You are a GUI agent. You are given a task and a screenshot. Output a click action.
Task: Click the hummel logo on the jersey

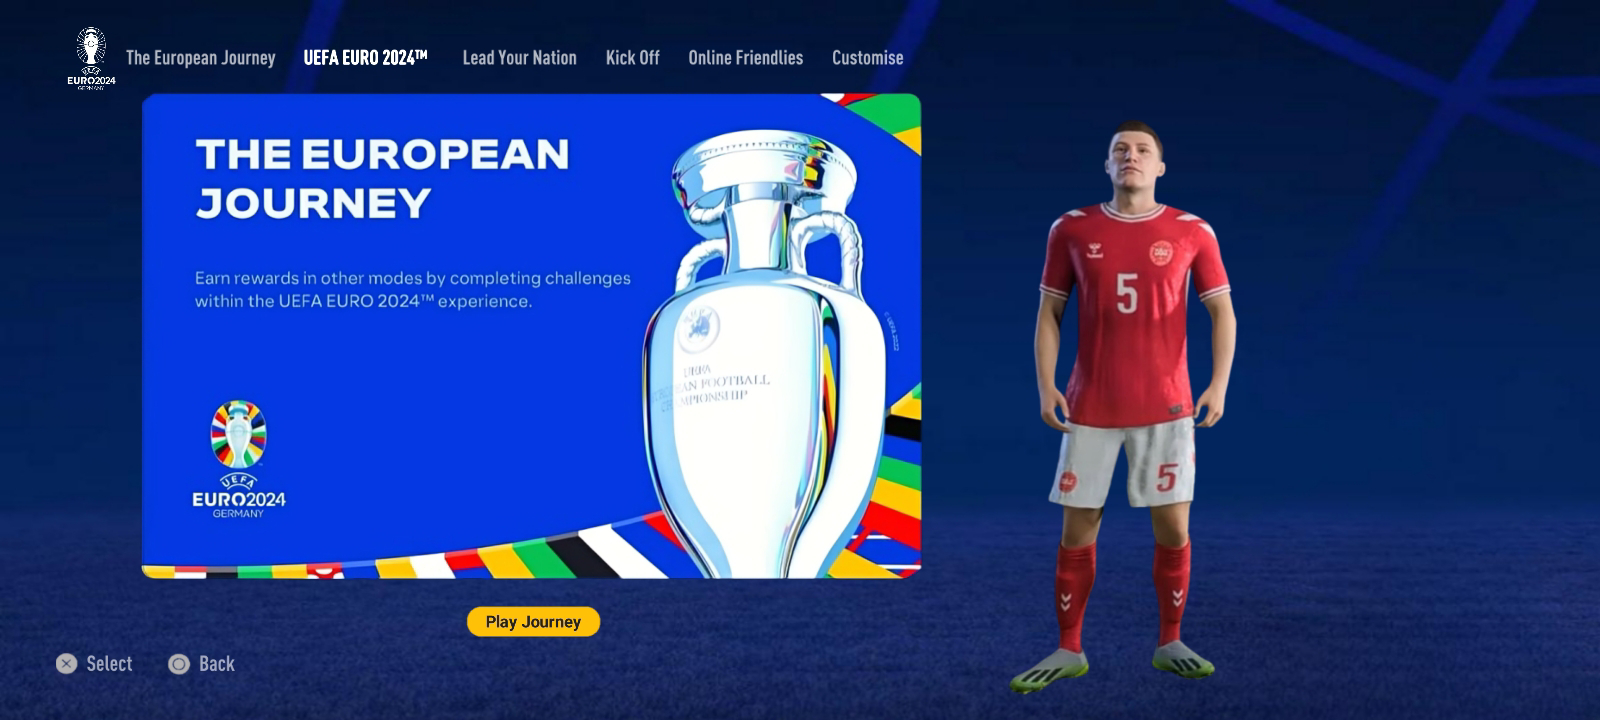click(x=1093, y=250)
